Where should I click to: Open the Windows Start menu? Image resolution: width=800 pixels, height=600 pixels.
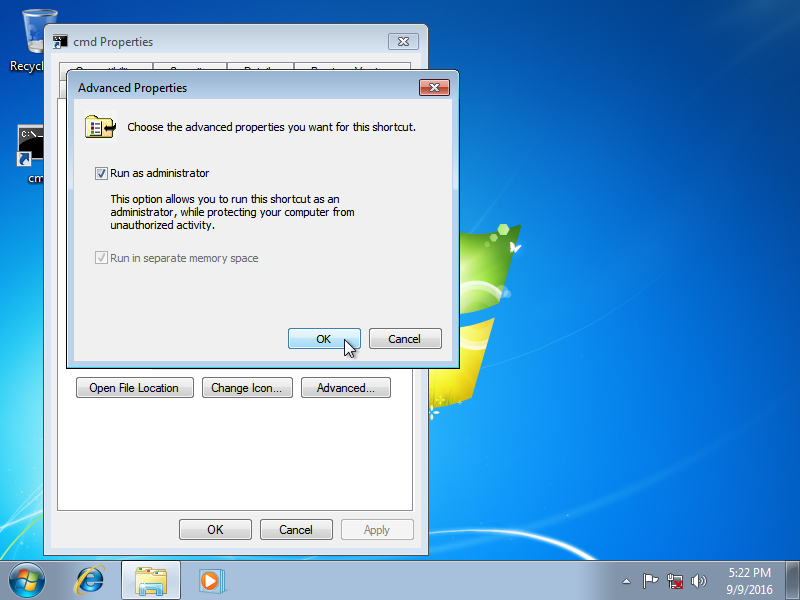(27, 580)
